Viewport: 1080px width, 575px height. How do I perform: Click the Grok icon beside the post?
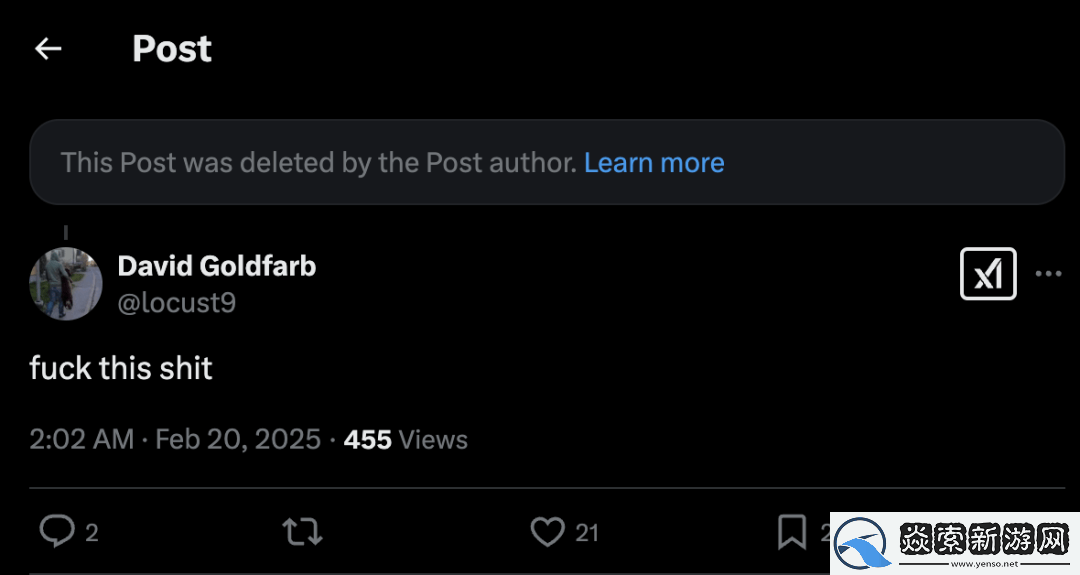coord(988,274)
